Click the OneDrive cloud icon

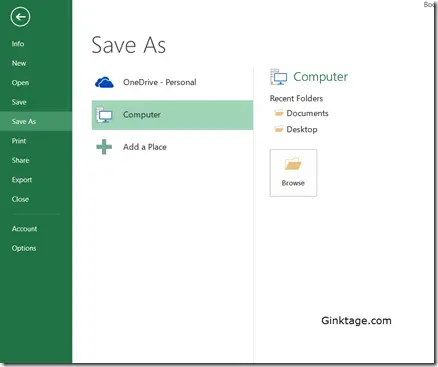coord(104,82)
